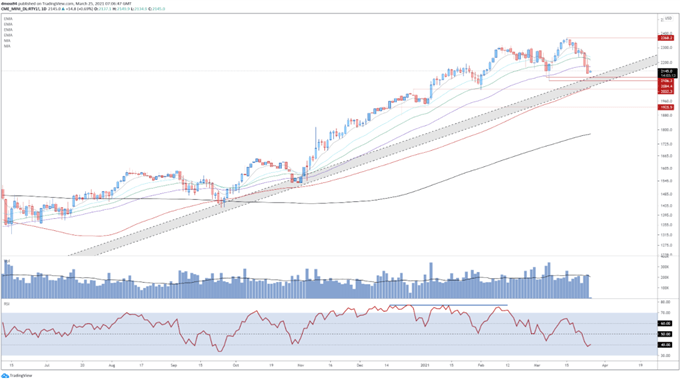Click the 2300.0 price axis value

tap(666, 48)
